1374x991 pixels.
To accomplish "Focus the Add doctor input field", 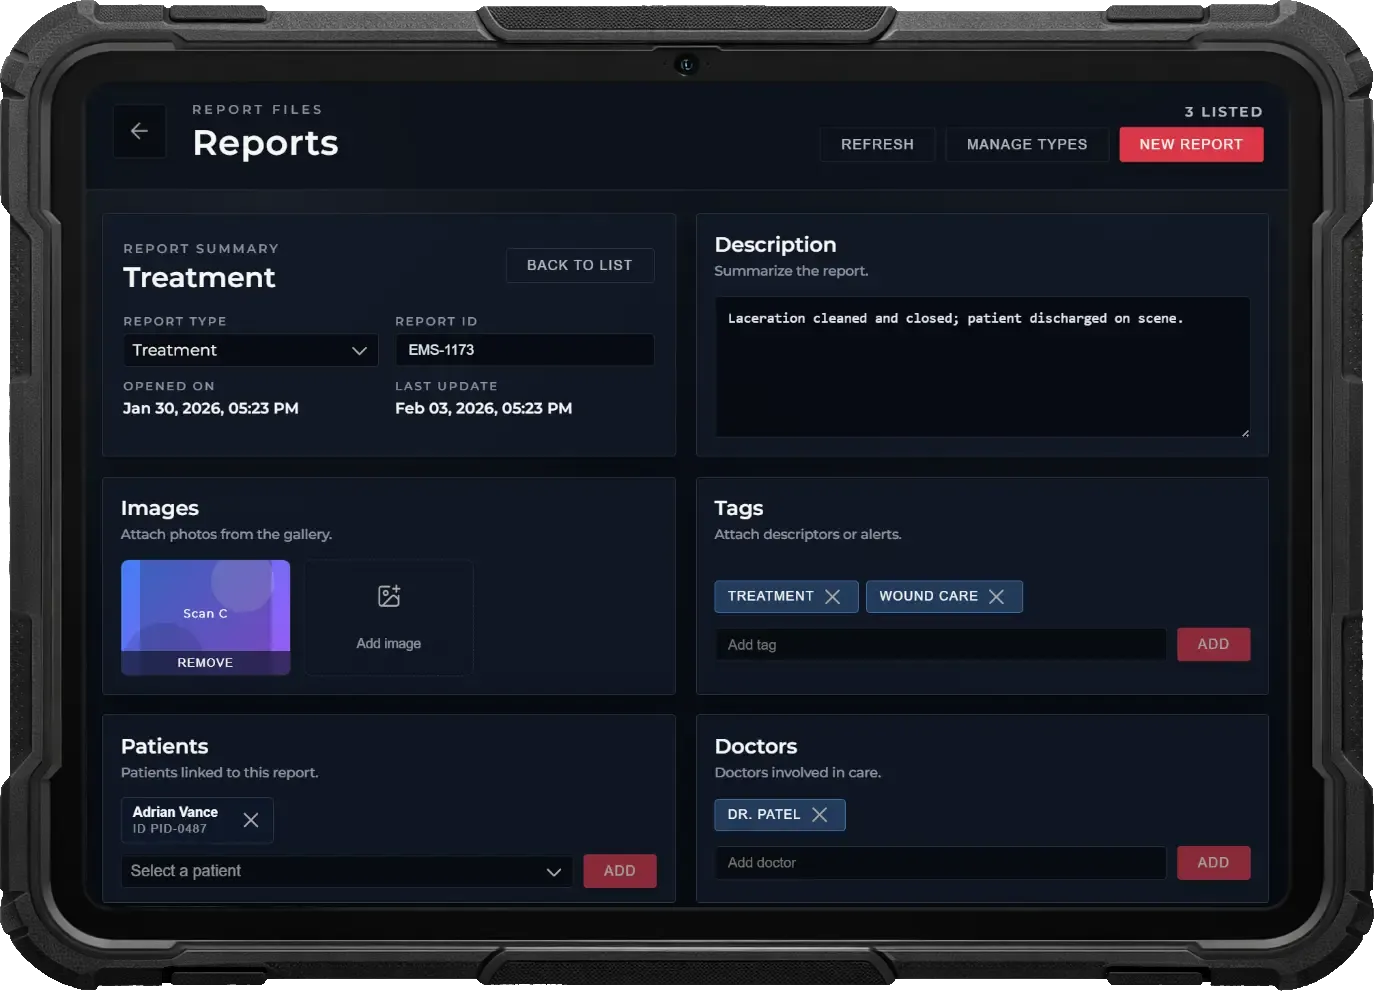I will click(x=940, y=863).
